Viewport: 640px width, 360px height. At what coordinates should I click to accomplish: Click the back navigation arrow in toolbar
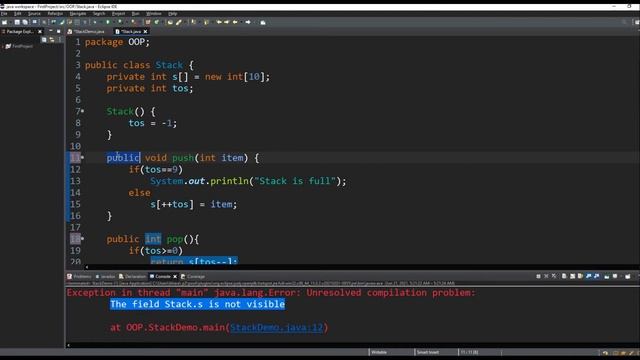click(x=235, y=22)
